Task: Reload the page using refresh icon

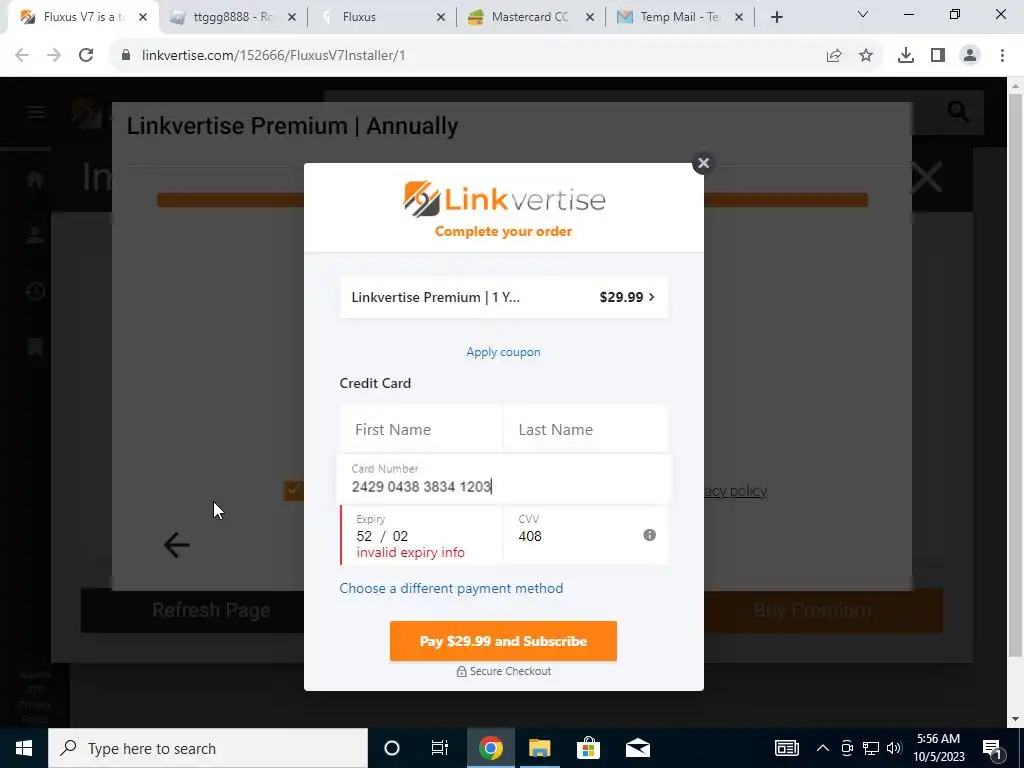Action: (x=86, y=56)
